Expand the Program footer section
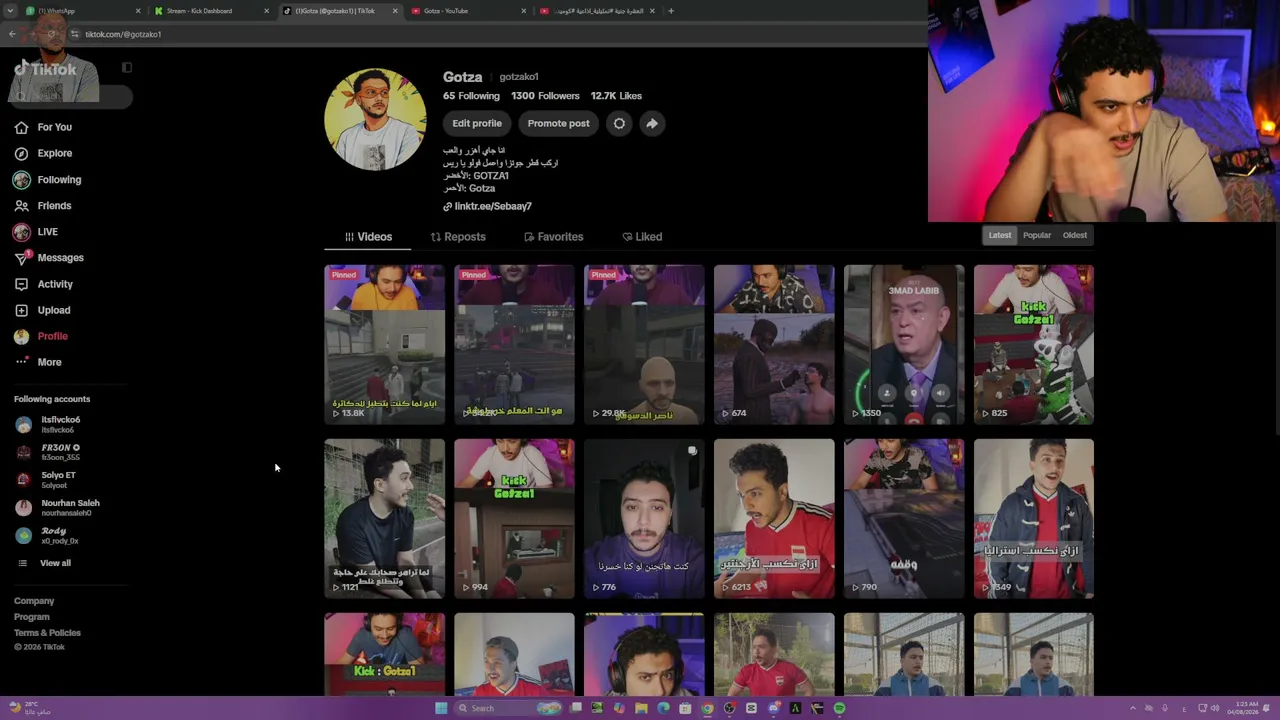Screen dimensions: 1280x720 point(32,617)
